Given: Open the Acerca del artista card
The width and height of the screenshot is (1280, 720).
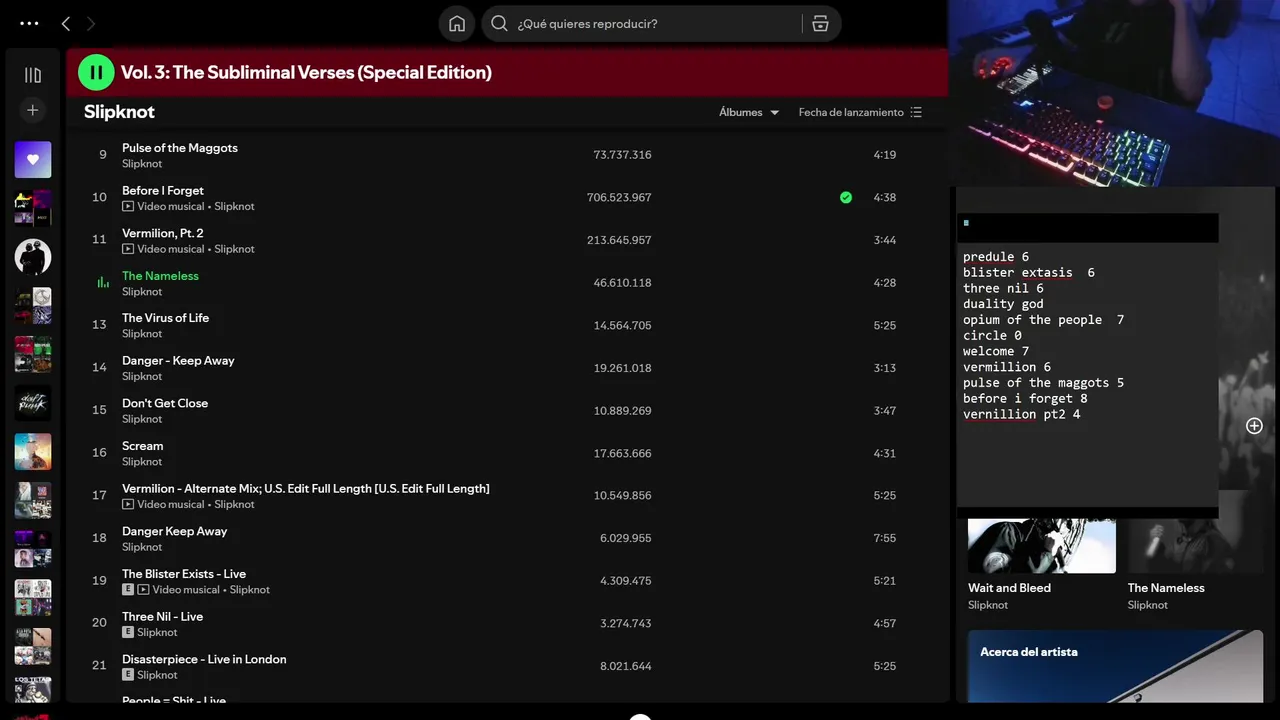Looking at the screenshot, I should (x=1115, y=666).
